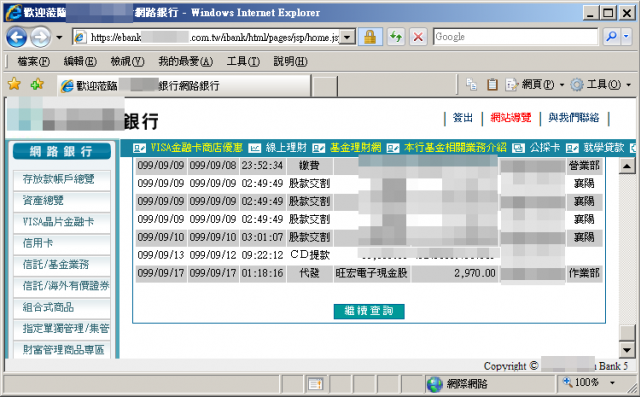Open a new blank tab button
The width and height of the screenshot is (640, 397).
point(324,86)
